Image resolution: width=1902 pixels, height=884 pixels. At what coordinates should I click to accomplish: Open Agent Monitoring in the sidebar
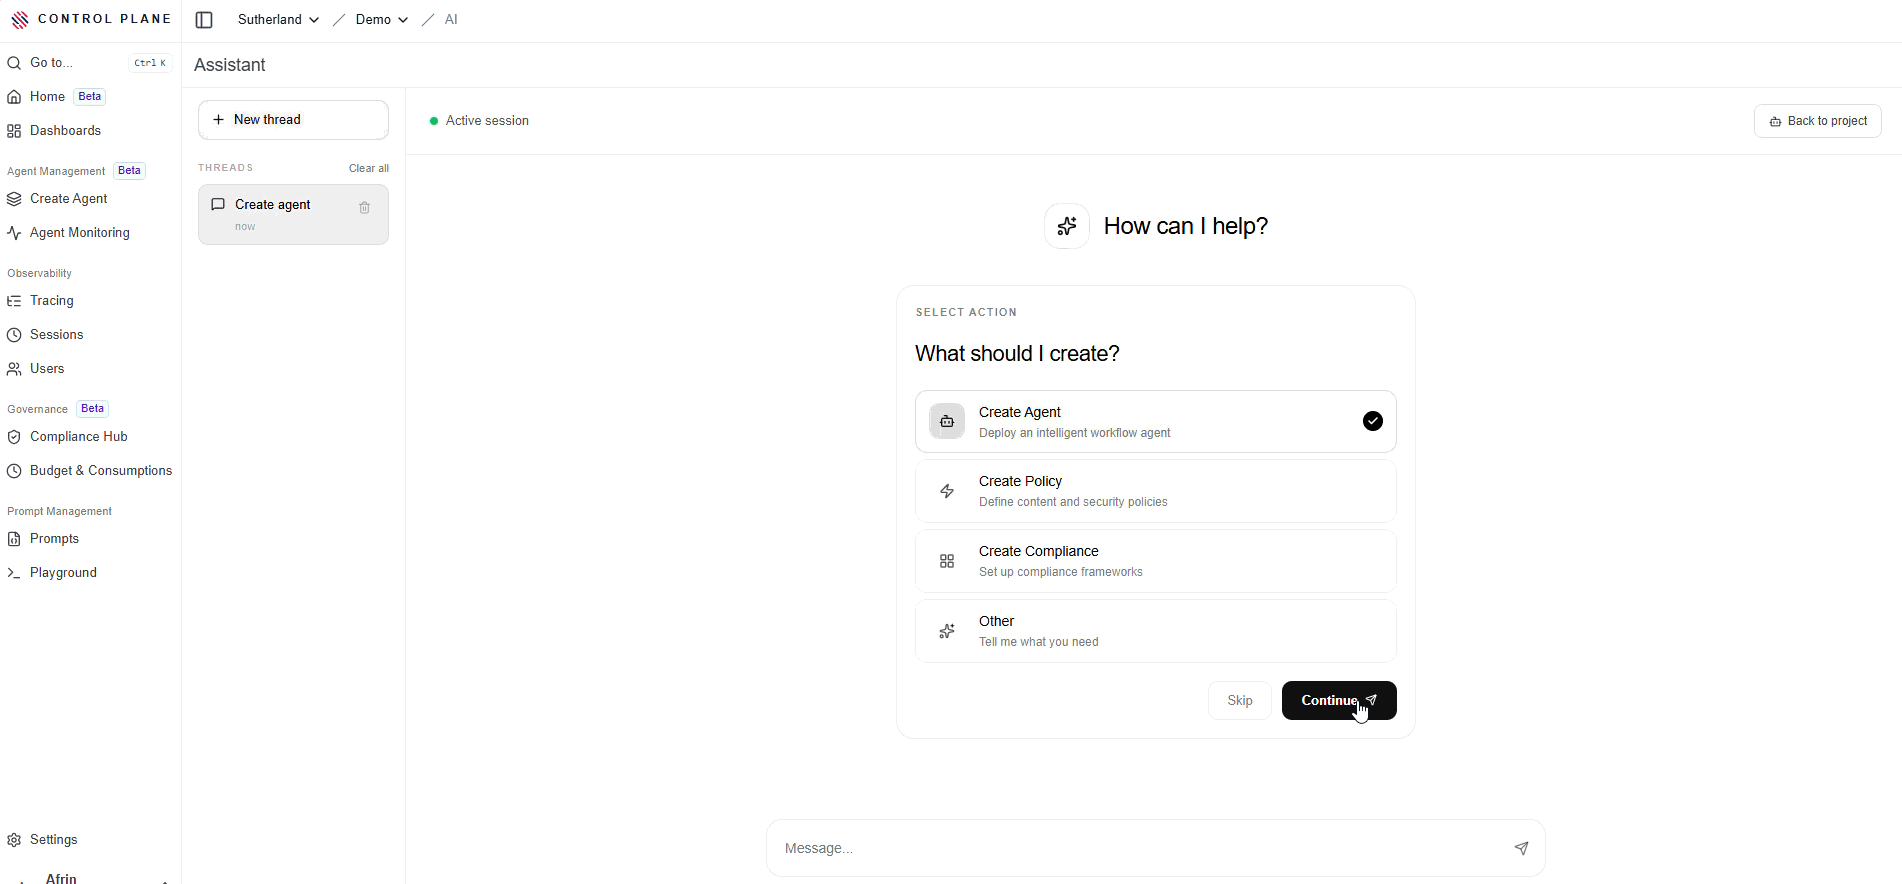pos(80,233)
